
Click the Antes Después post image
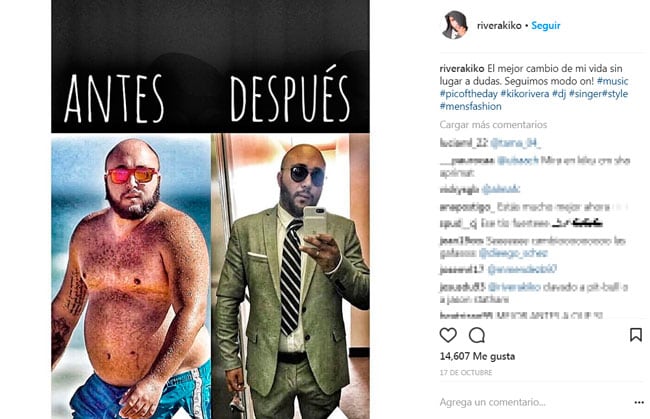(210, 209)
